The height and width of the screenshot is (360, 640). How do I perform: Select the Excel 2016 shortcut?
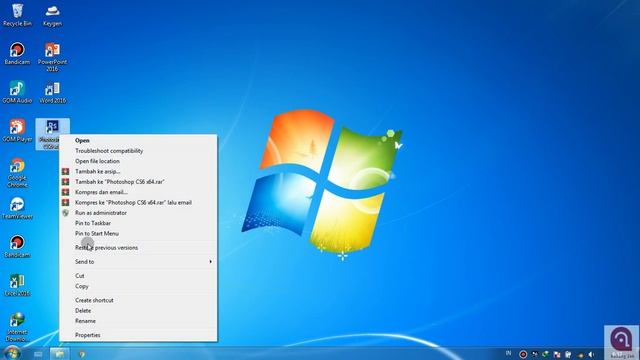[17, 285]
